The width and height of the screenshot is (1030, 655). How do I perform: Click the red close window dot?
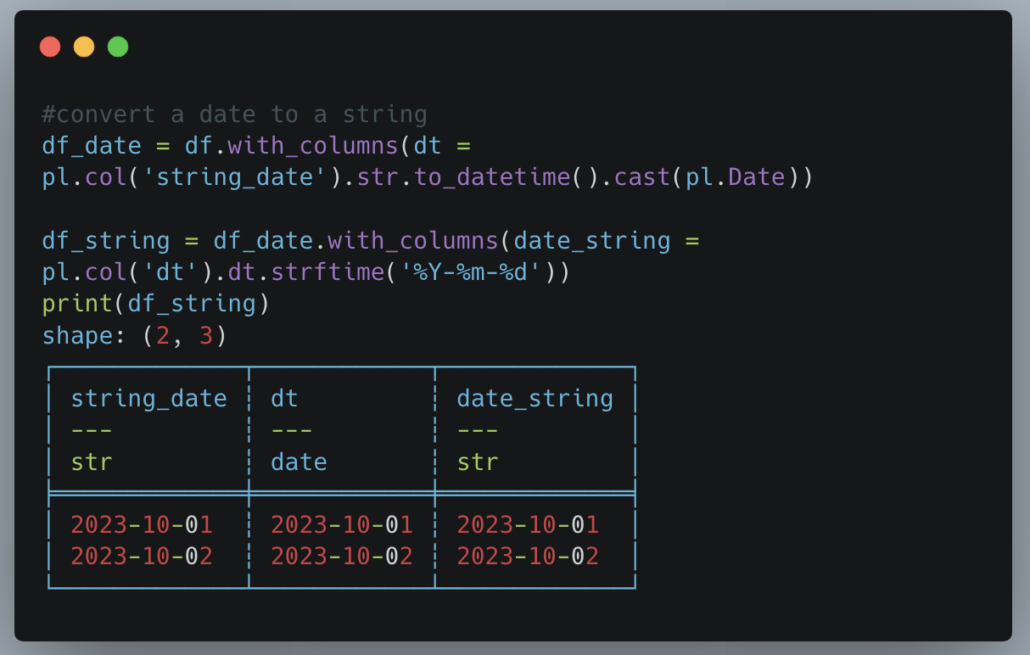click(50, 47)
